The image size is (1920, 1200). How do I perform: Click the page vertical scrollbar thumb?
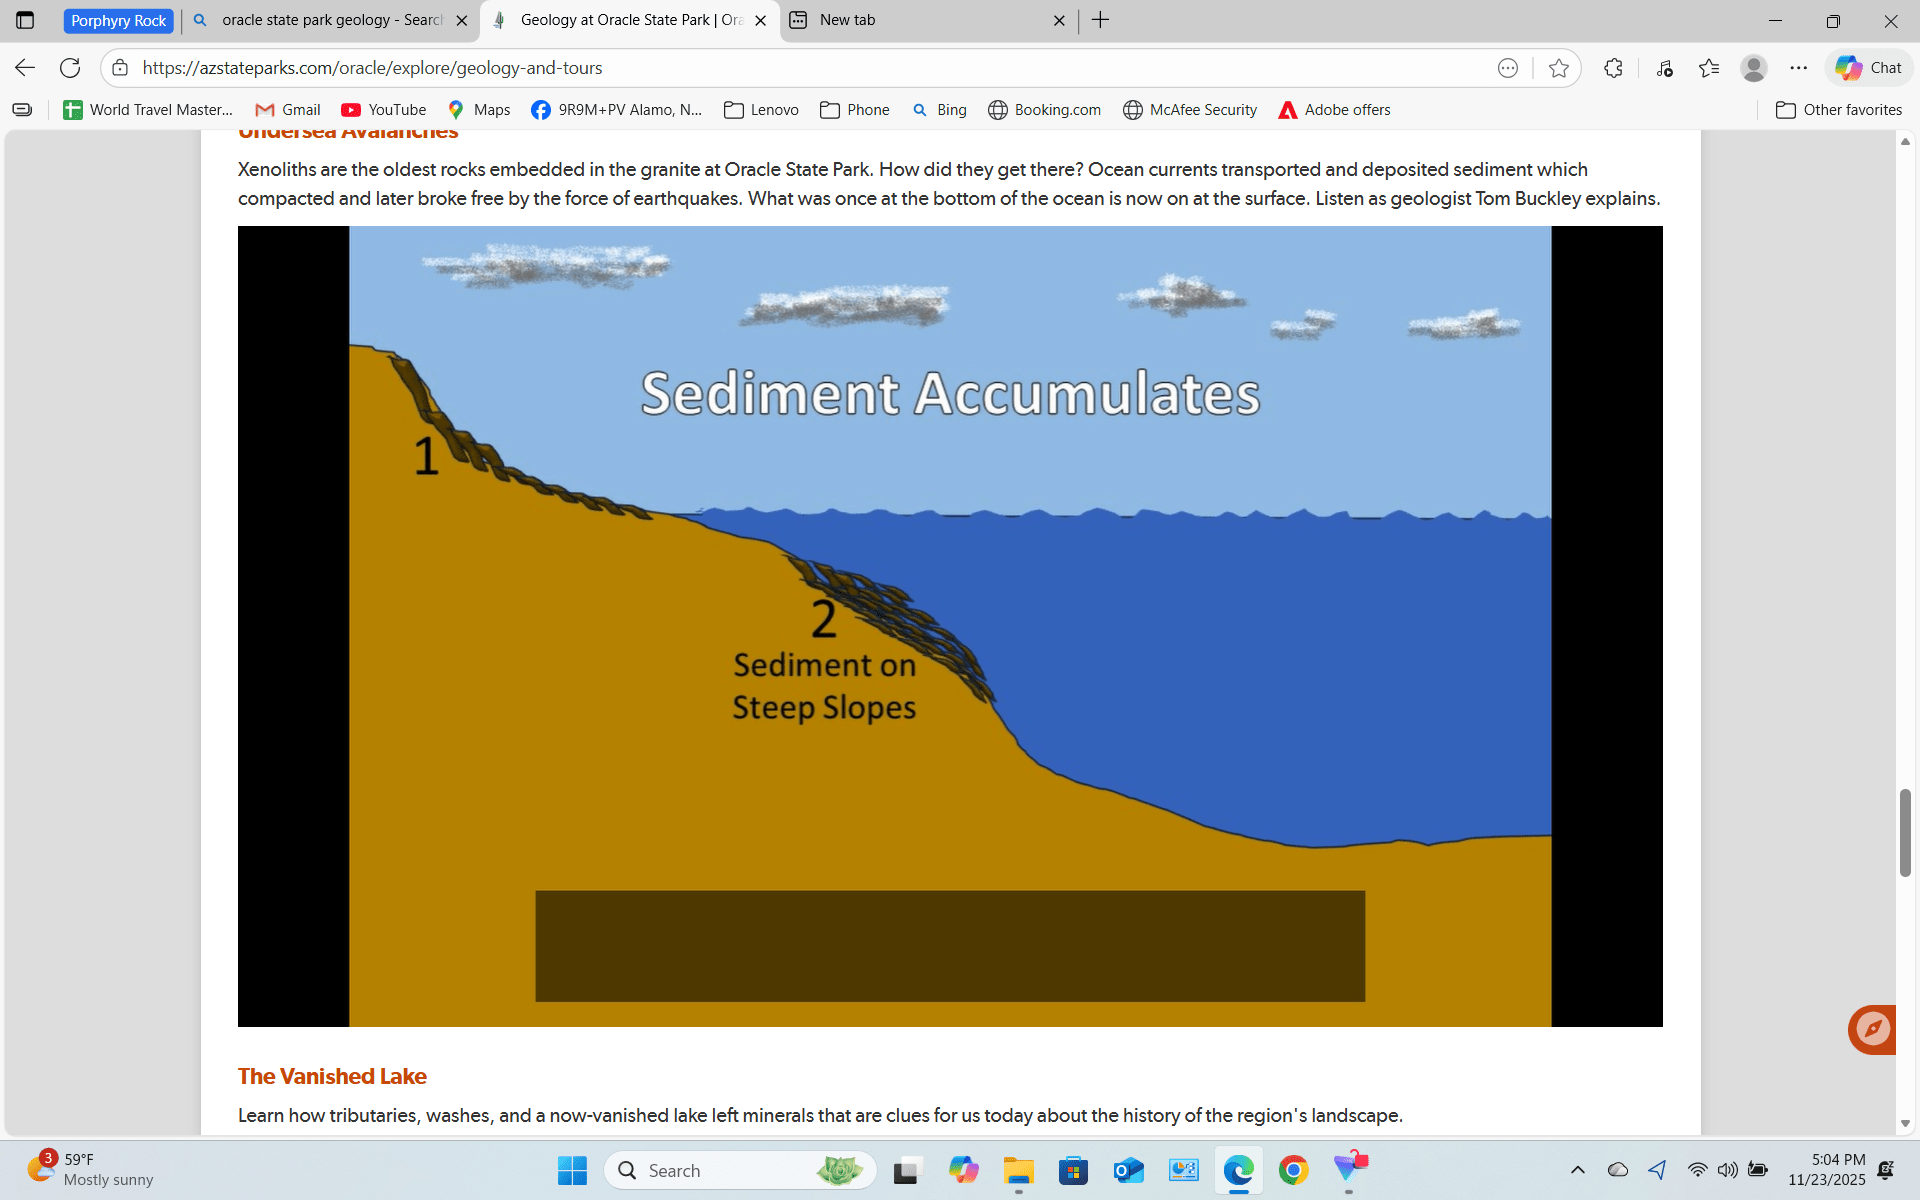[x=1905, y=832]
